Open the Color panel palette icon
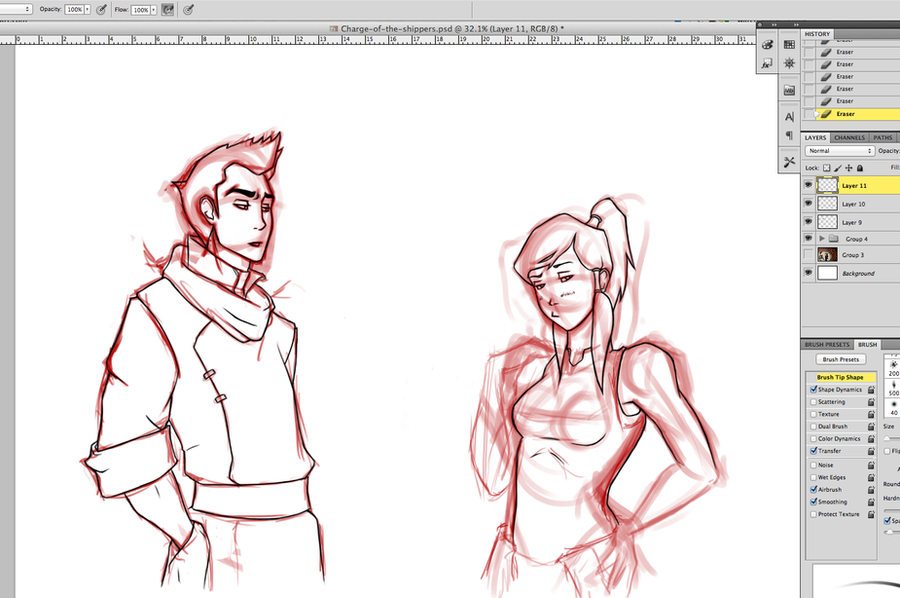 click(x=767, y=45)
